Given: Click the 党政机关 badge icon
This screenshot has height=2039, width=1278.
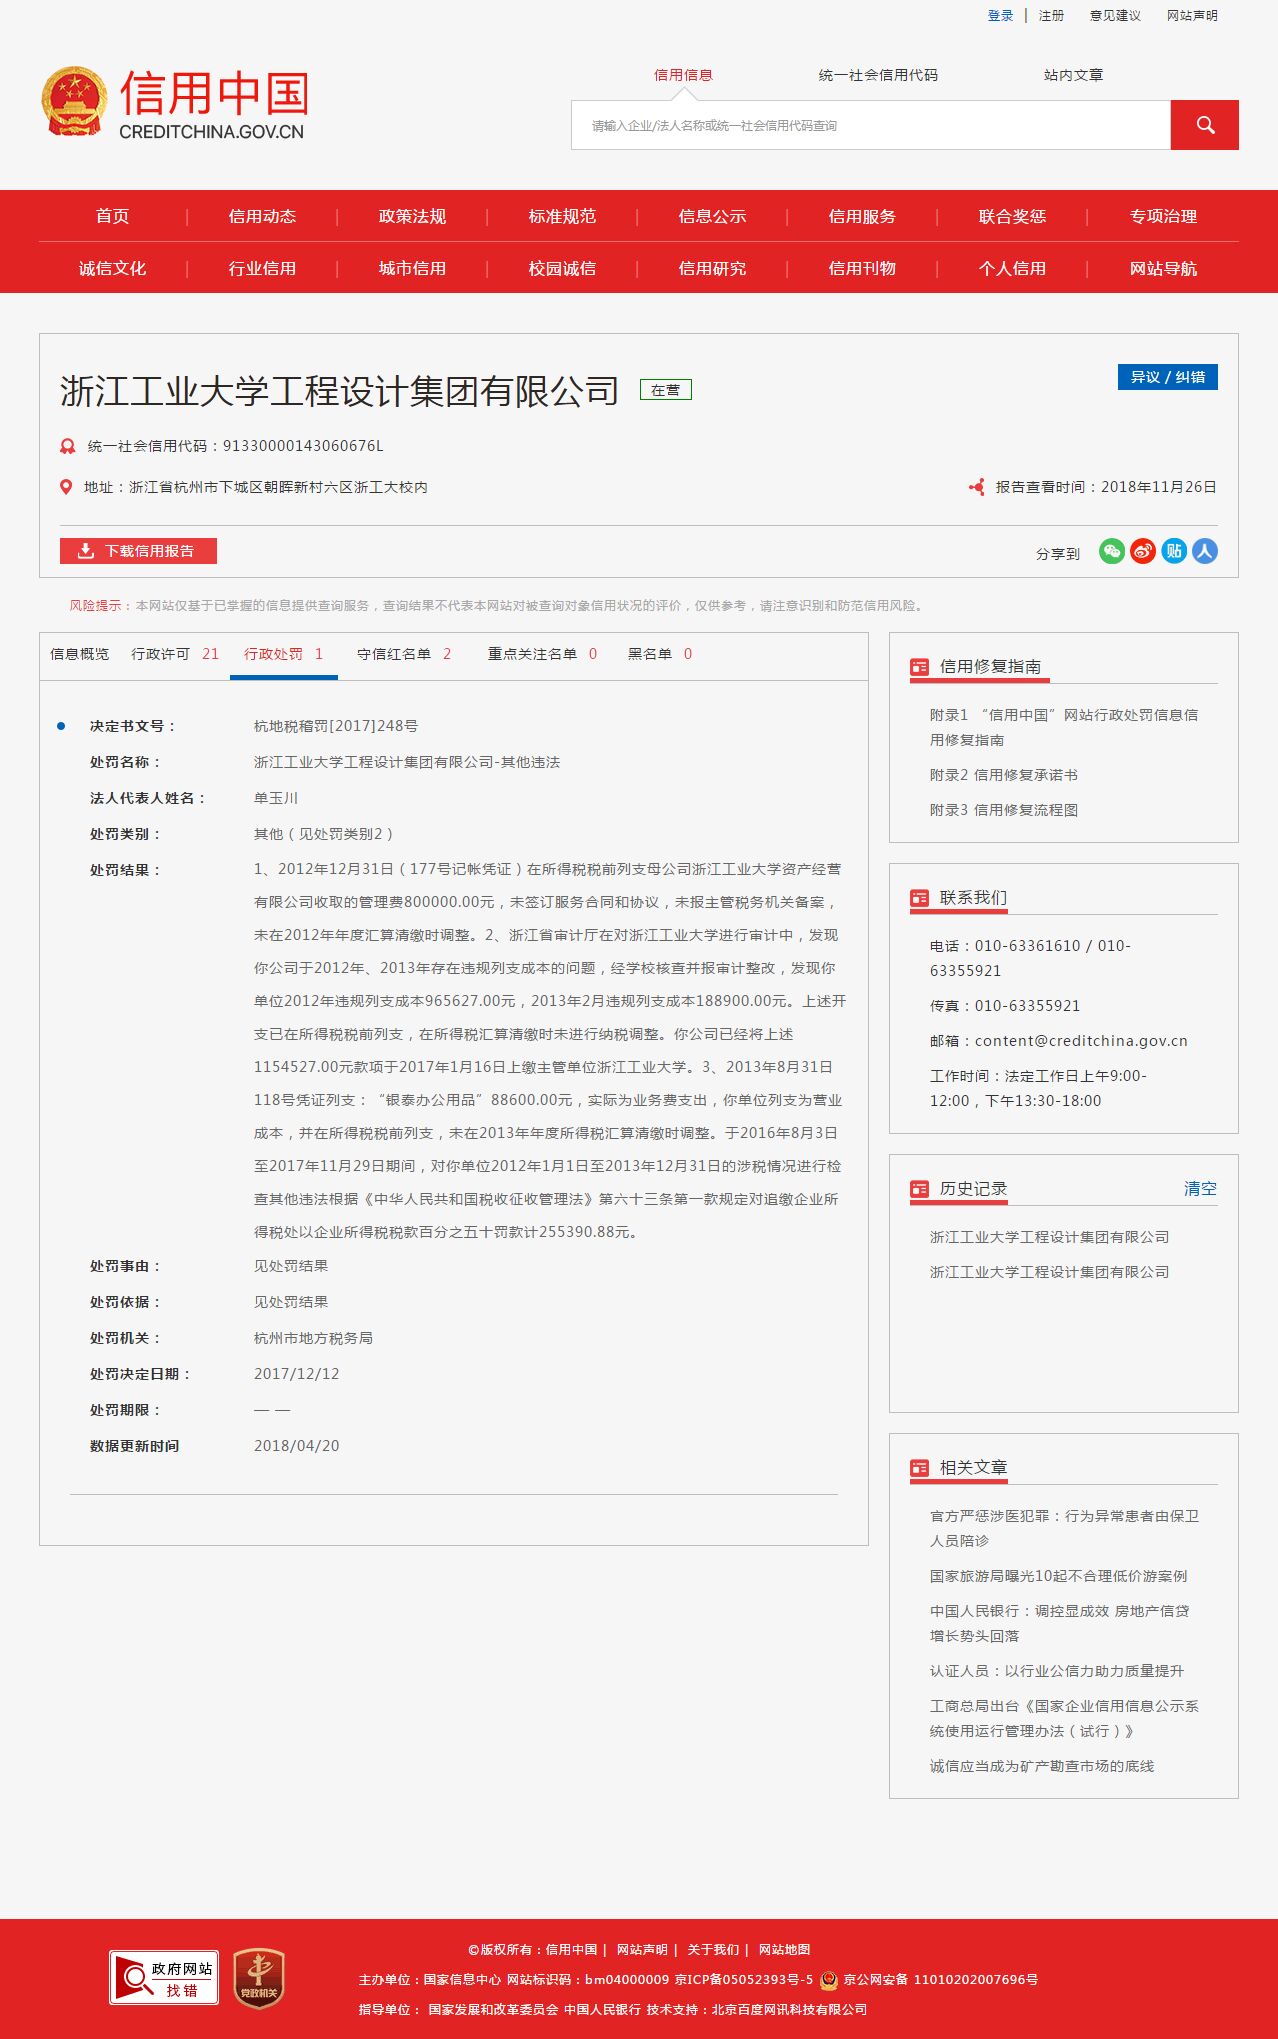Looking at the screenshot, I should click(259, 1977).
